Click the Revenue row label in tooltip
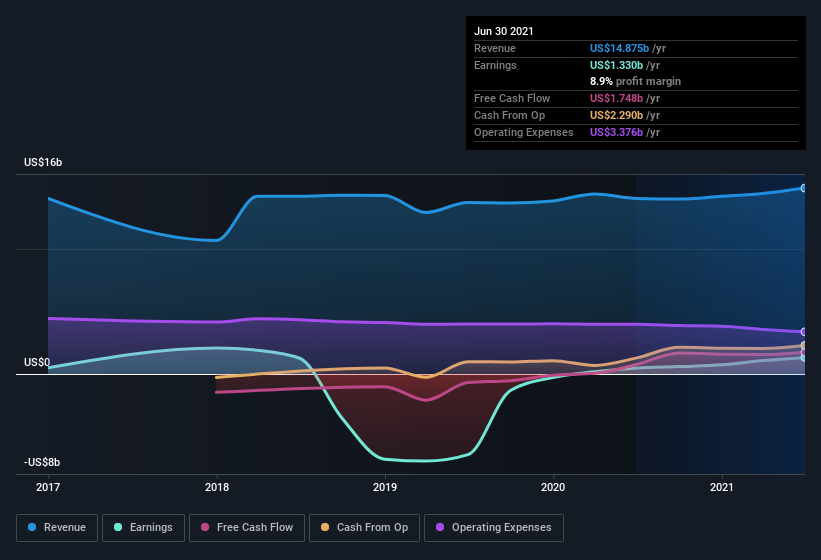Viewport: 821px width, 560px height. tap(495, 48)
